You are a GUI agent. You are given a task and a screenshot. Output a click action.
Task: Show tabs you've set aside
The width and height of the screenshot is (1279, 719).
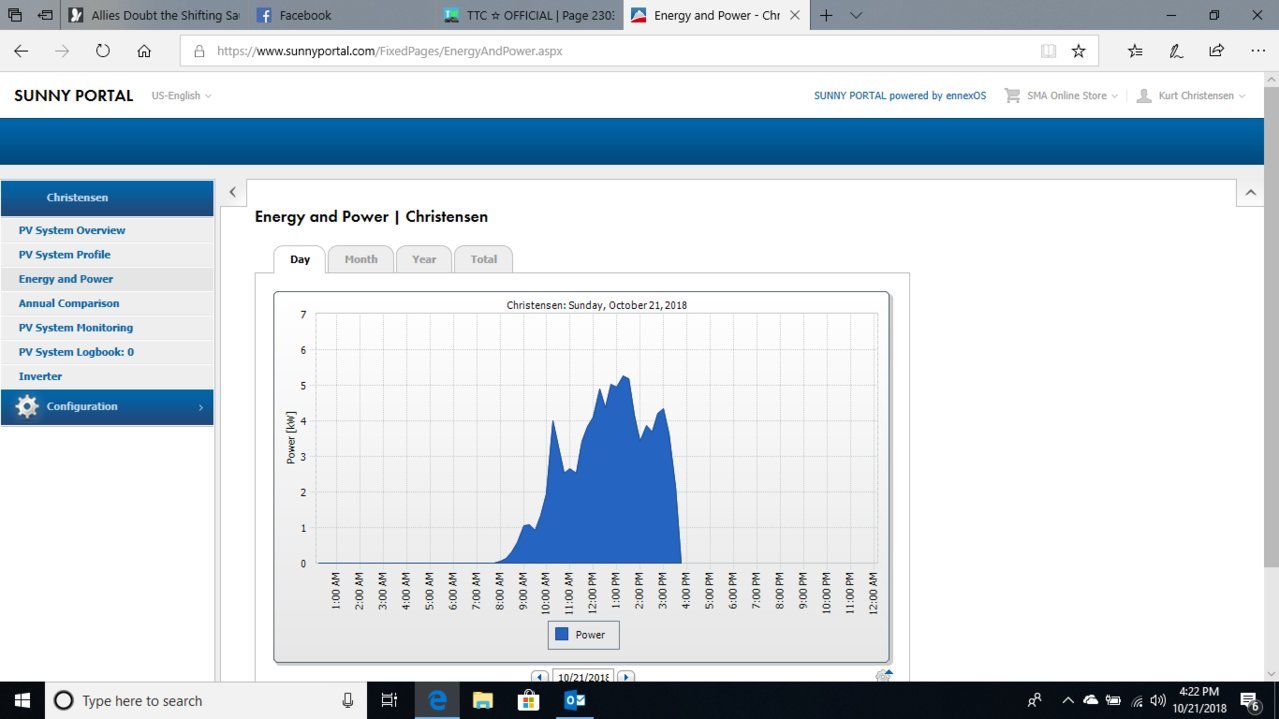pyautogui.click(x=14, y=15)
